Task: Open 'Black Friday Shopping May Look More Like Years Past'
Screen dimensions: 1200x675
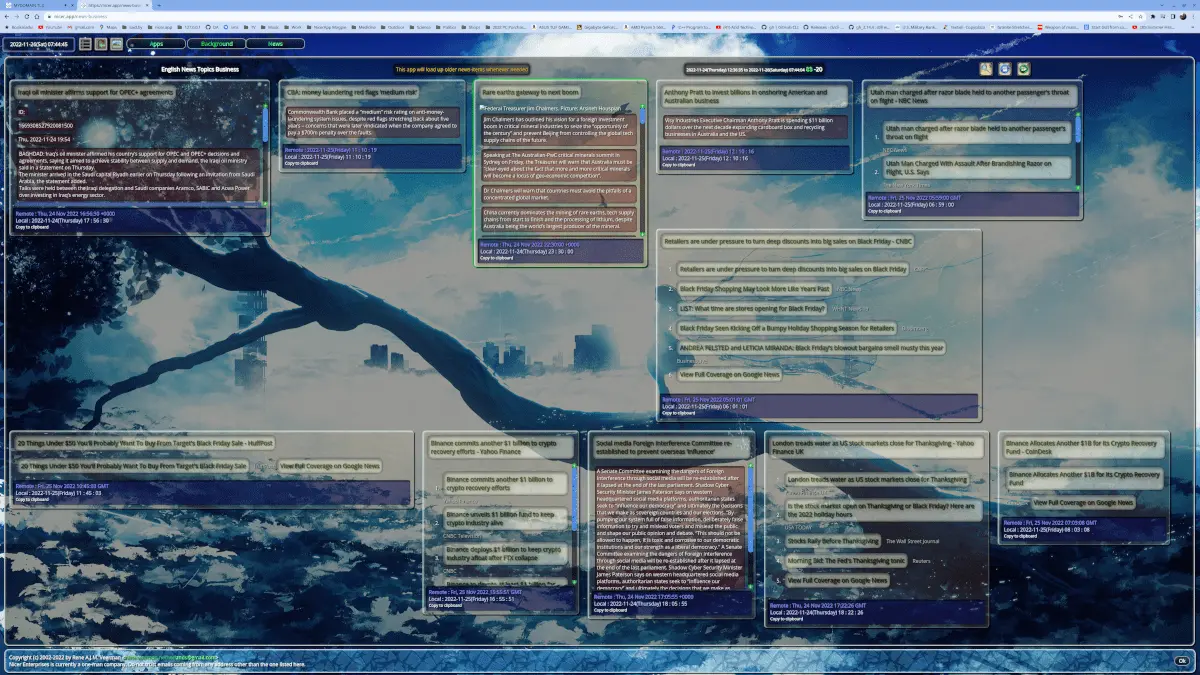Action: [x=755, y=289]
